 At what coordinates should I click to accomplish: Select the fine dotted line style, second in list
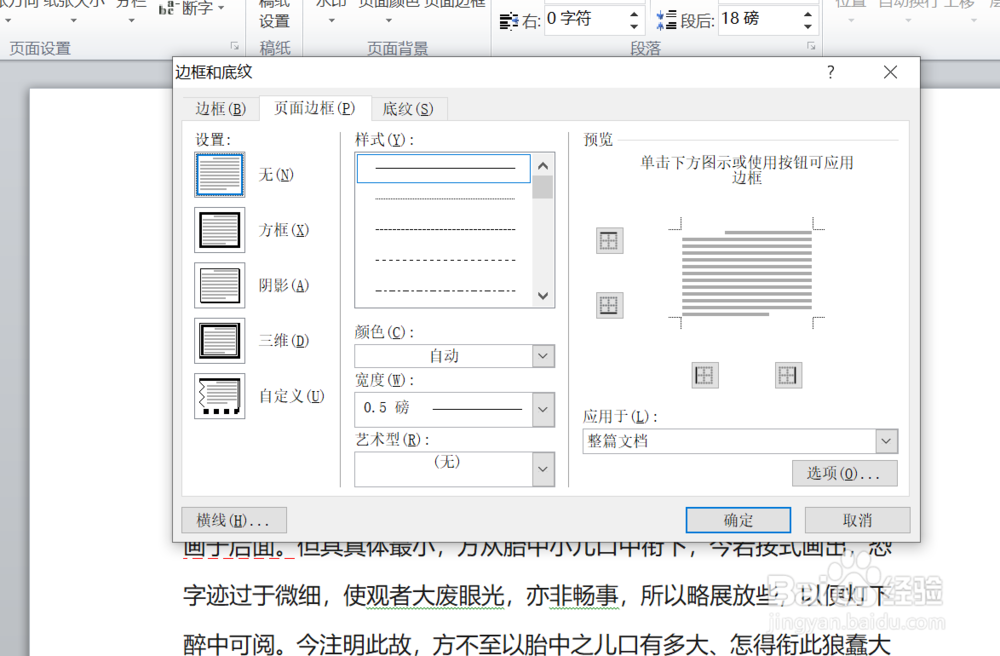click(444, 199)
